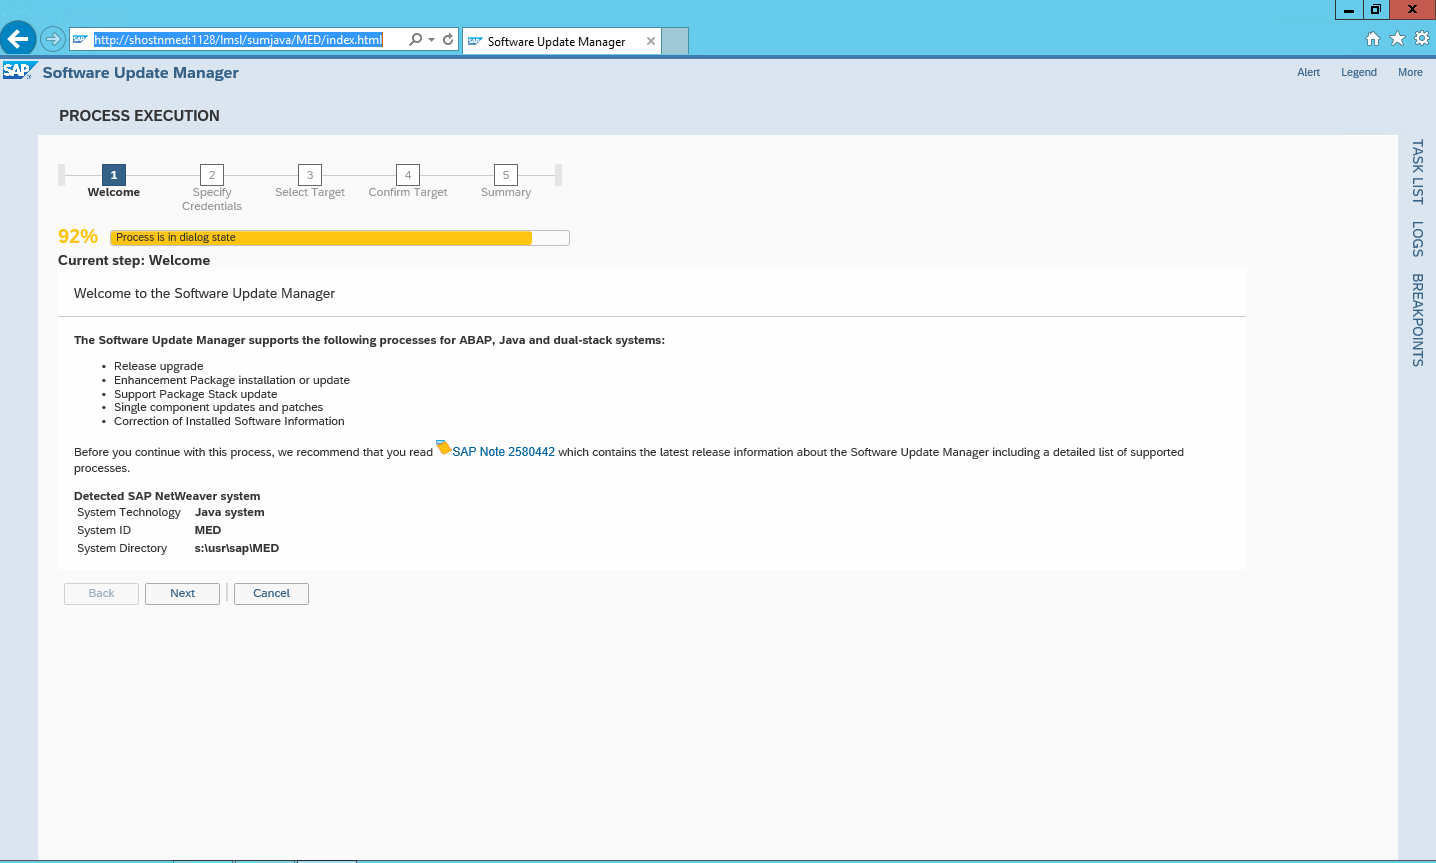
Task: Click the yellow progress bar
Action: (340, 238)
